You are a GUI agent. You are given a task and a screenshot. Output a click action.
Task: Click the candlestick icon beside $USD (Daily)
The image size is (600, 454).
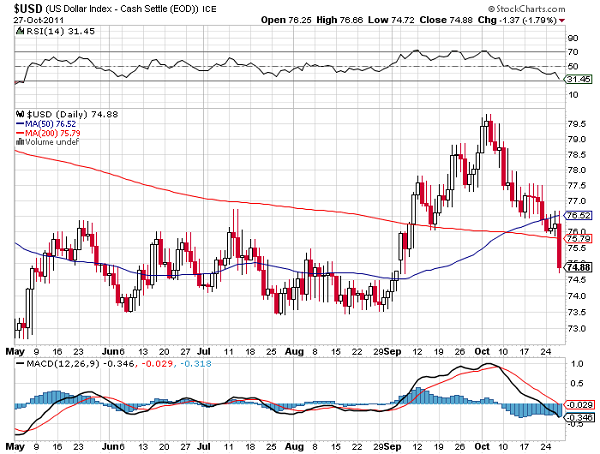tap(20, 114)
